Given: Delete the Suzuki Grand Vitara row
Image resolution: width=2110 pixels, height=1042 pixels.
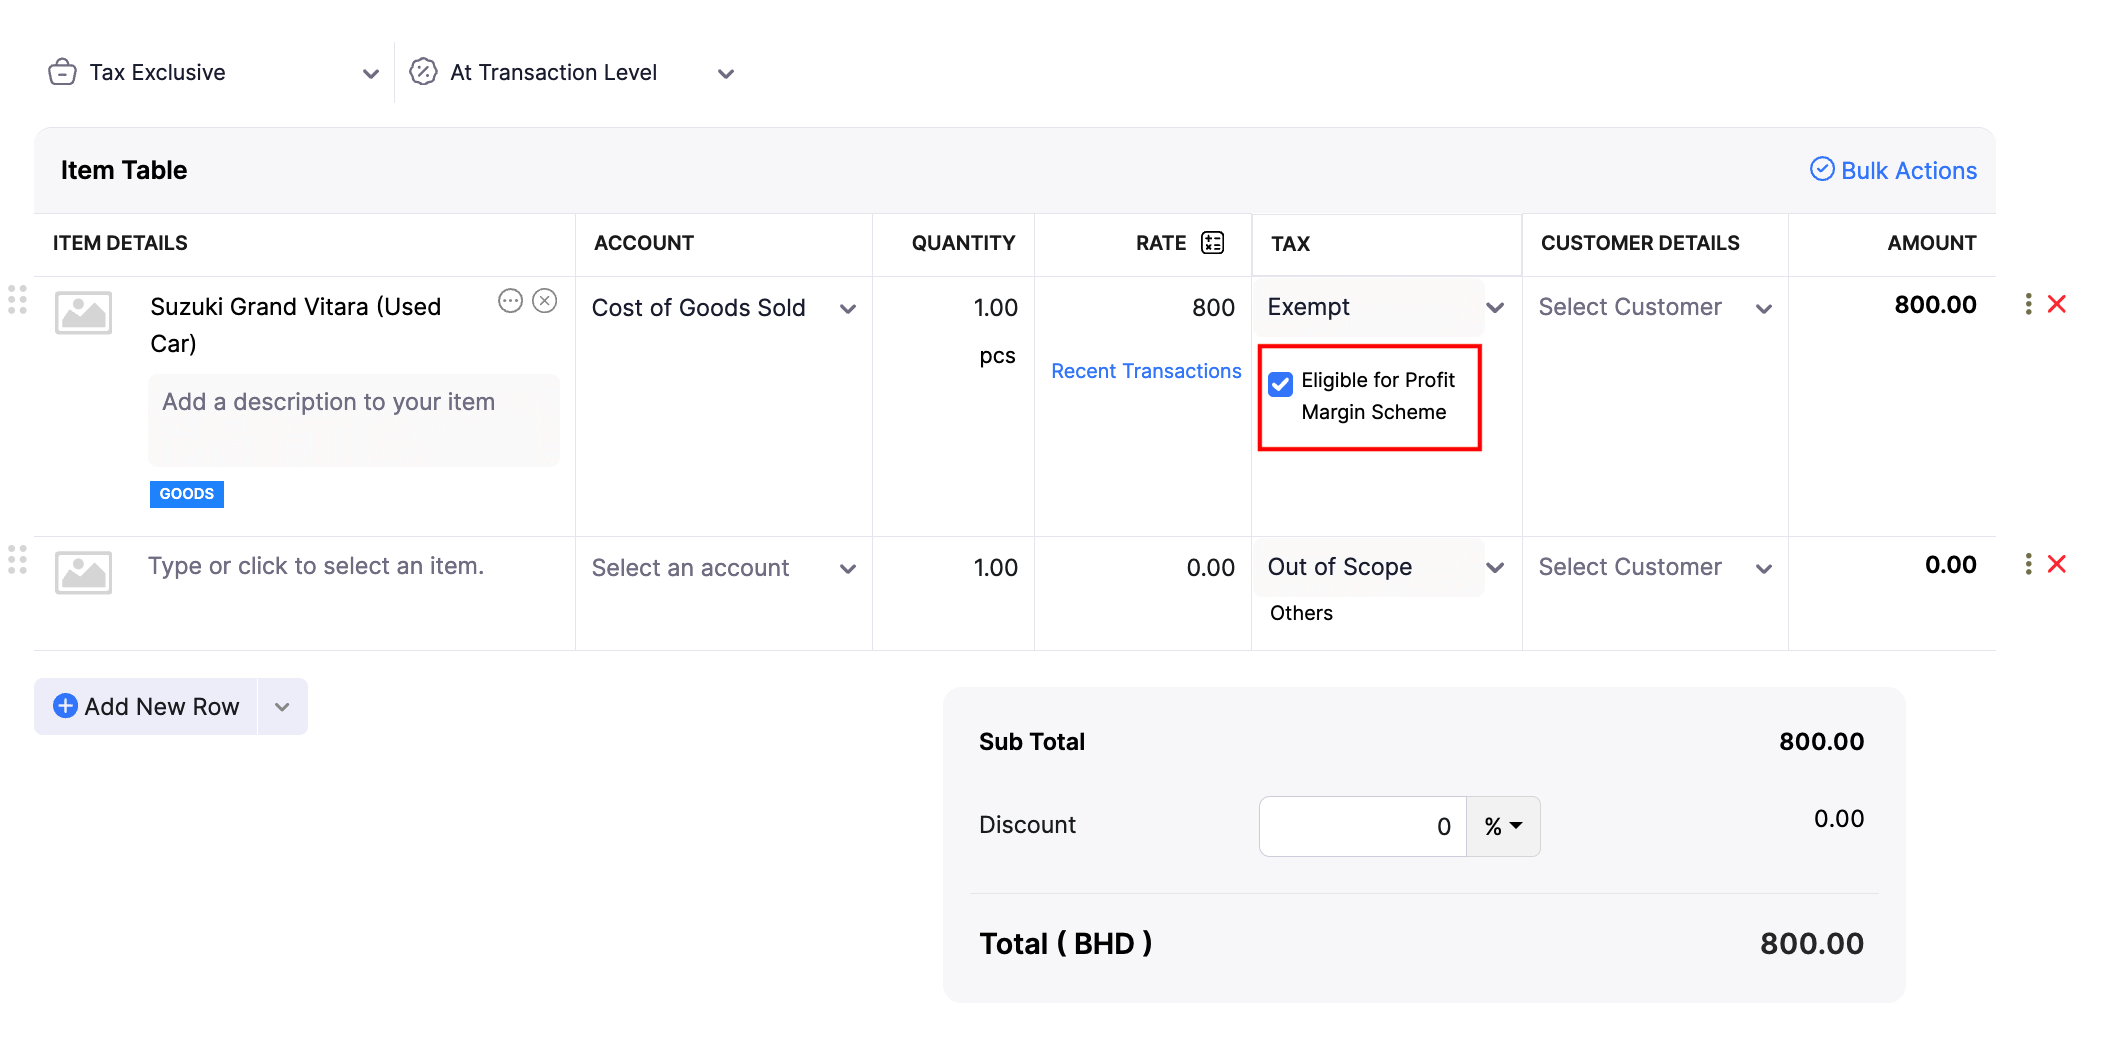Looking at the screenshot, I should (x=2057, y=304).
